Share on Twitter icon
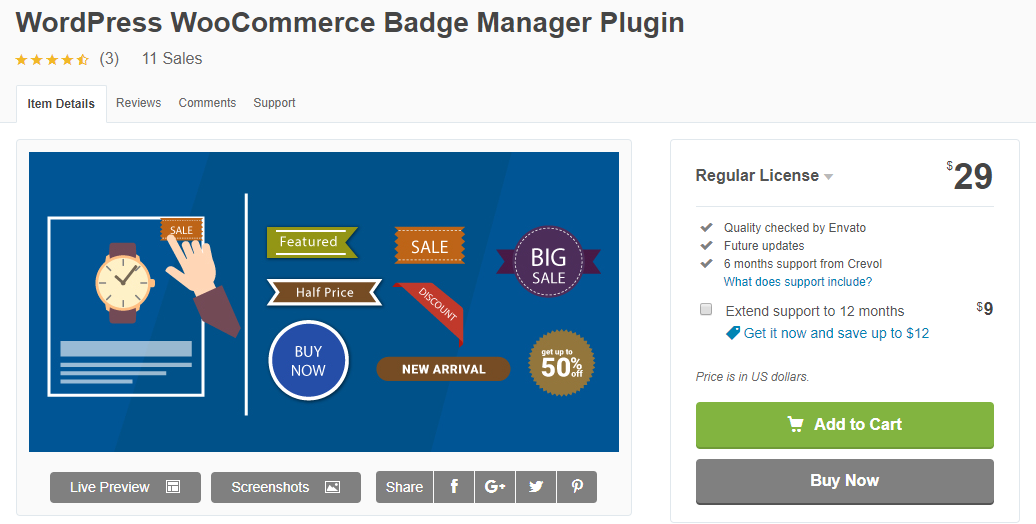The image size is (1036, 524). click(536, 487)
